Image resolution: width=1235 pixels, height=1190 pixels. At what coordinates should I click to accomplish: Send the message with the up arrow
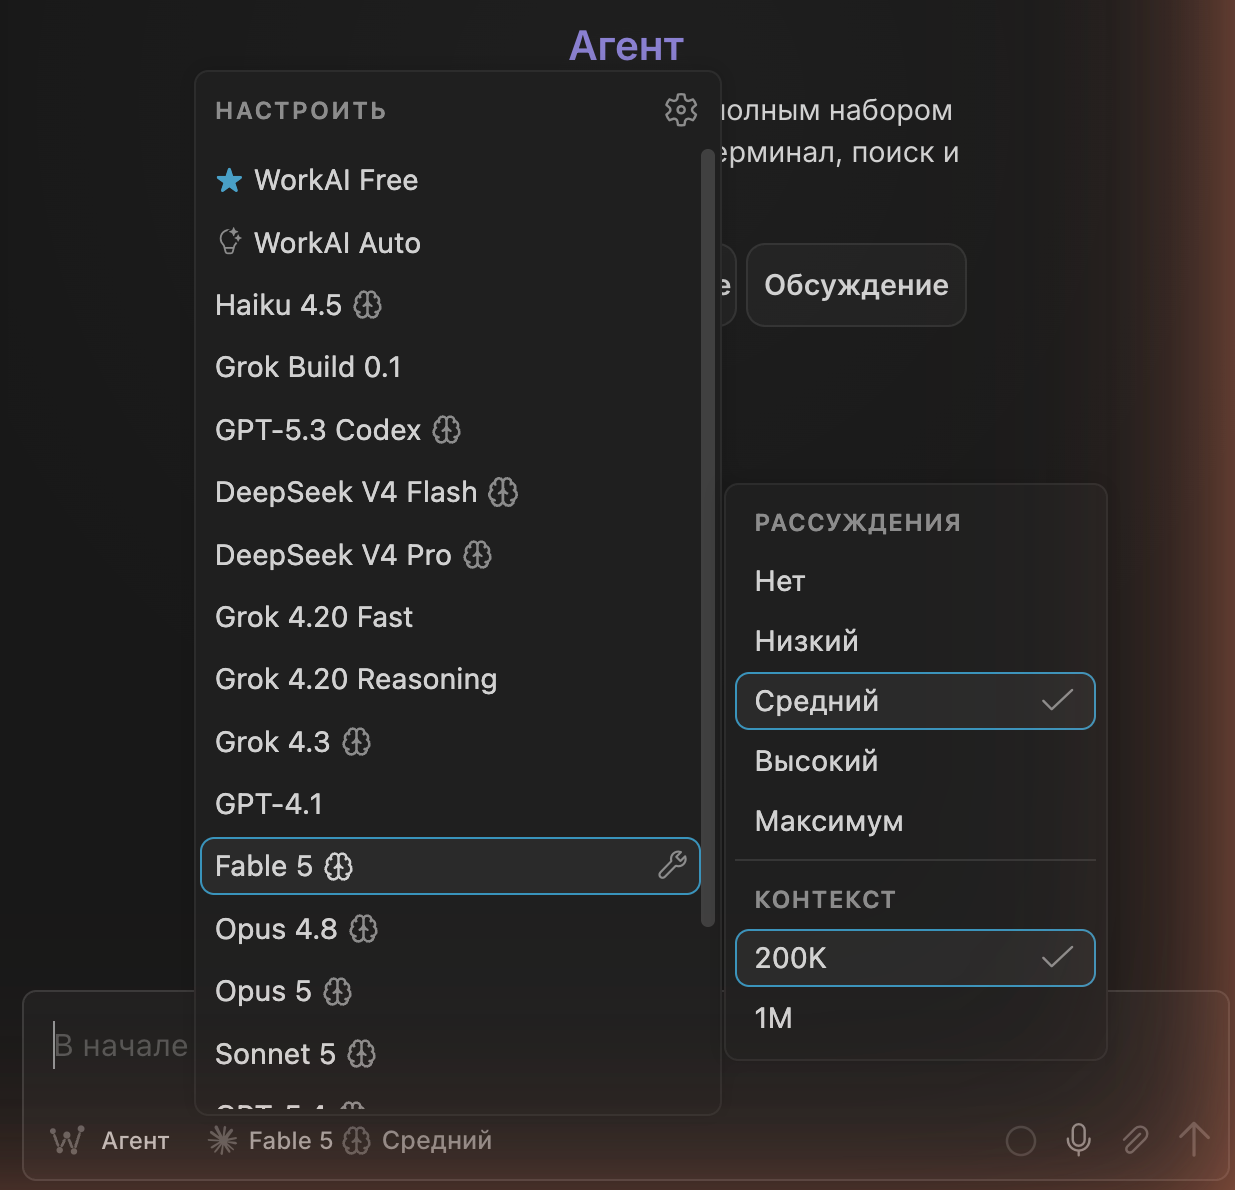pos(1194,1139)
